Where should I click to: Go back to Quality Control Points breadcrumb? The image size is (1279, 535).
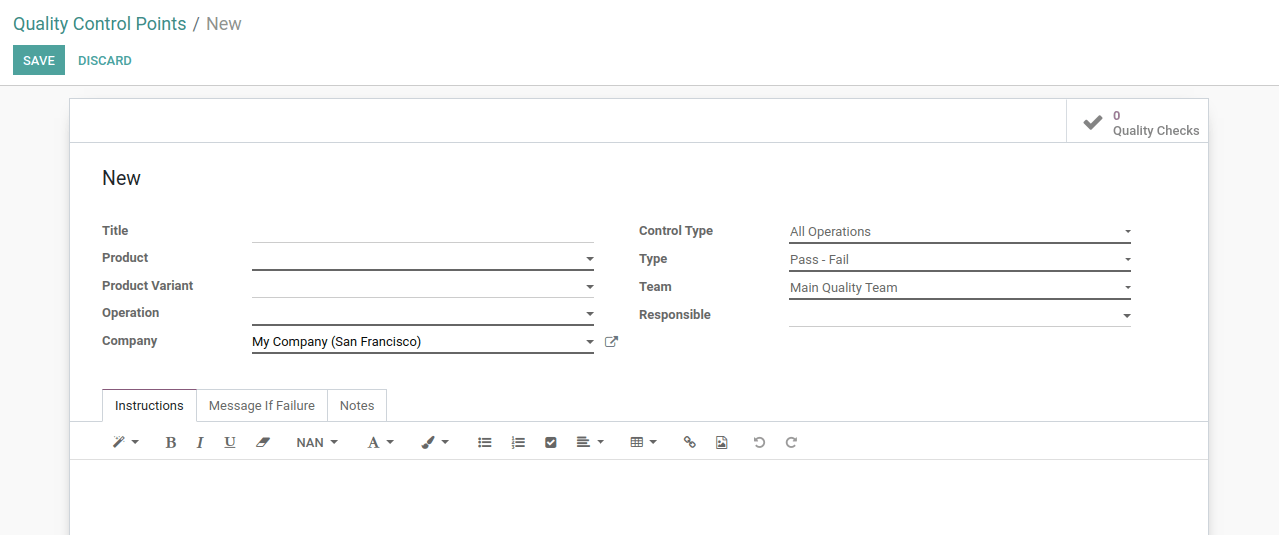[100, 23]
